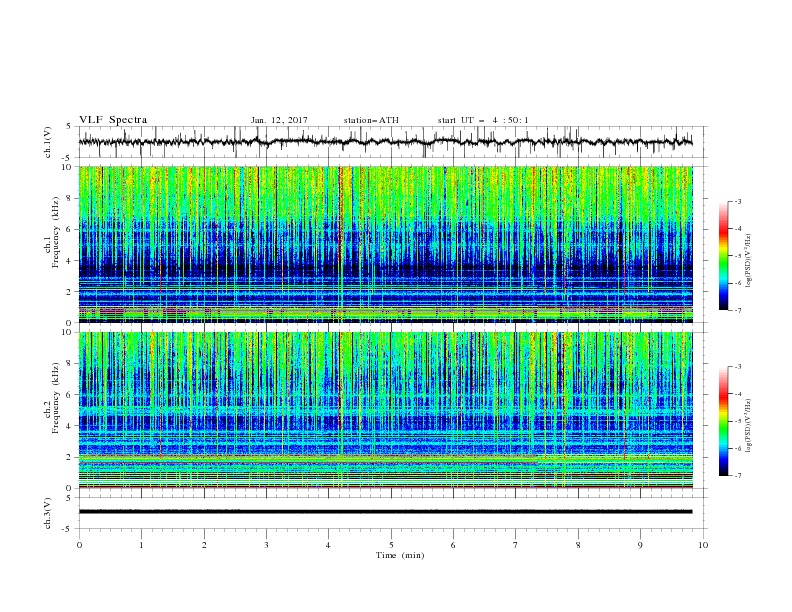
Task: Select the log(PSD) label beside ch.2 colorbar
Action: tap(748, 426)
